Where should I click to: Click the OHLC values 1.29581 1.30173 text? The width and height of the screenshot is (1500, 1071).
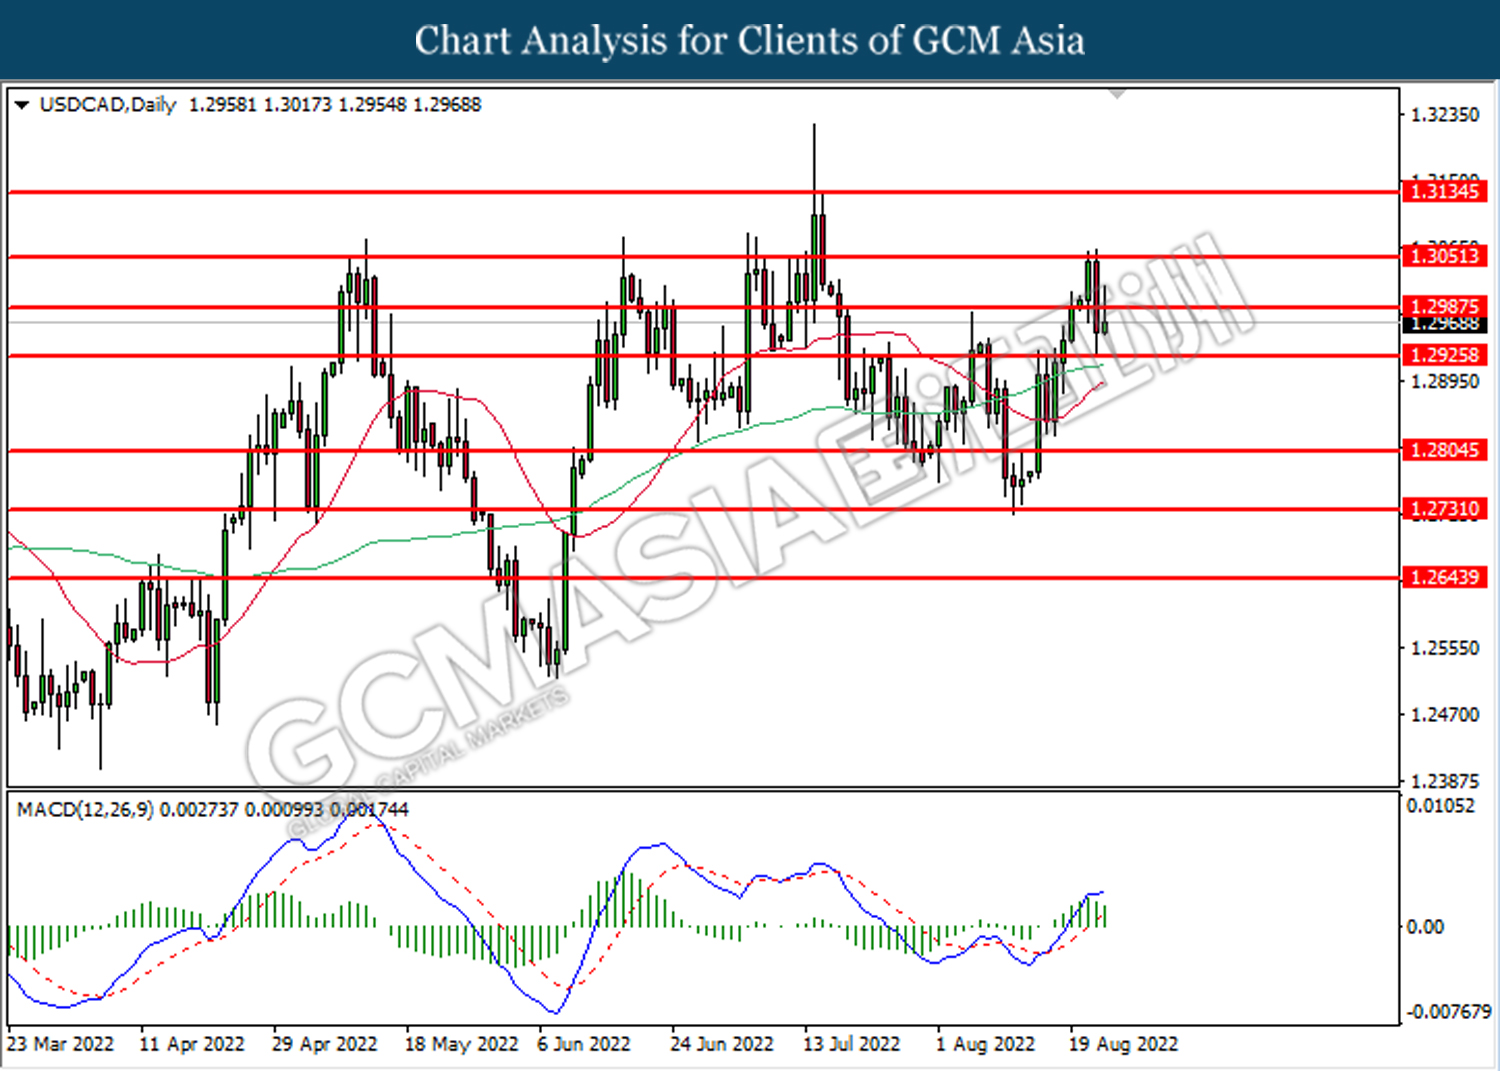(x=260, y=105)
